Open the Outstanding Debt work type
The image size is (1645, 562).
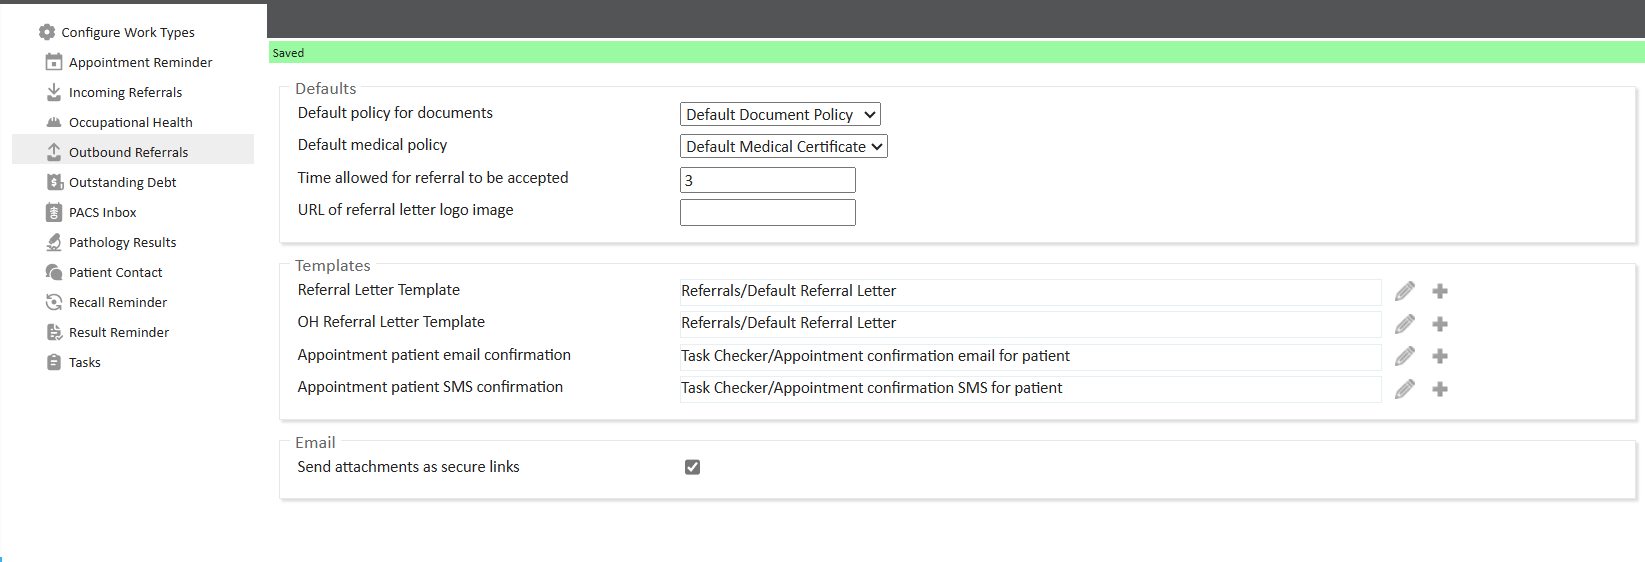coord(122,182)
